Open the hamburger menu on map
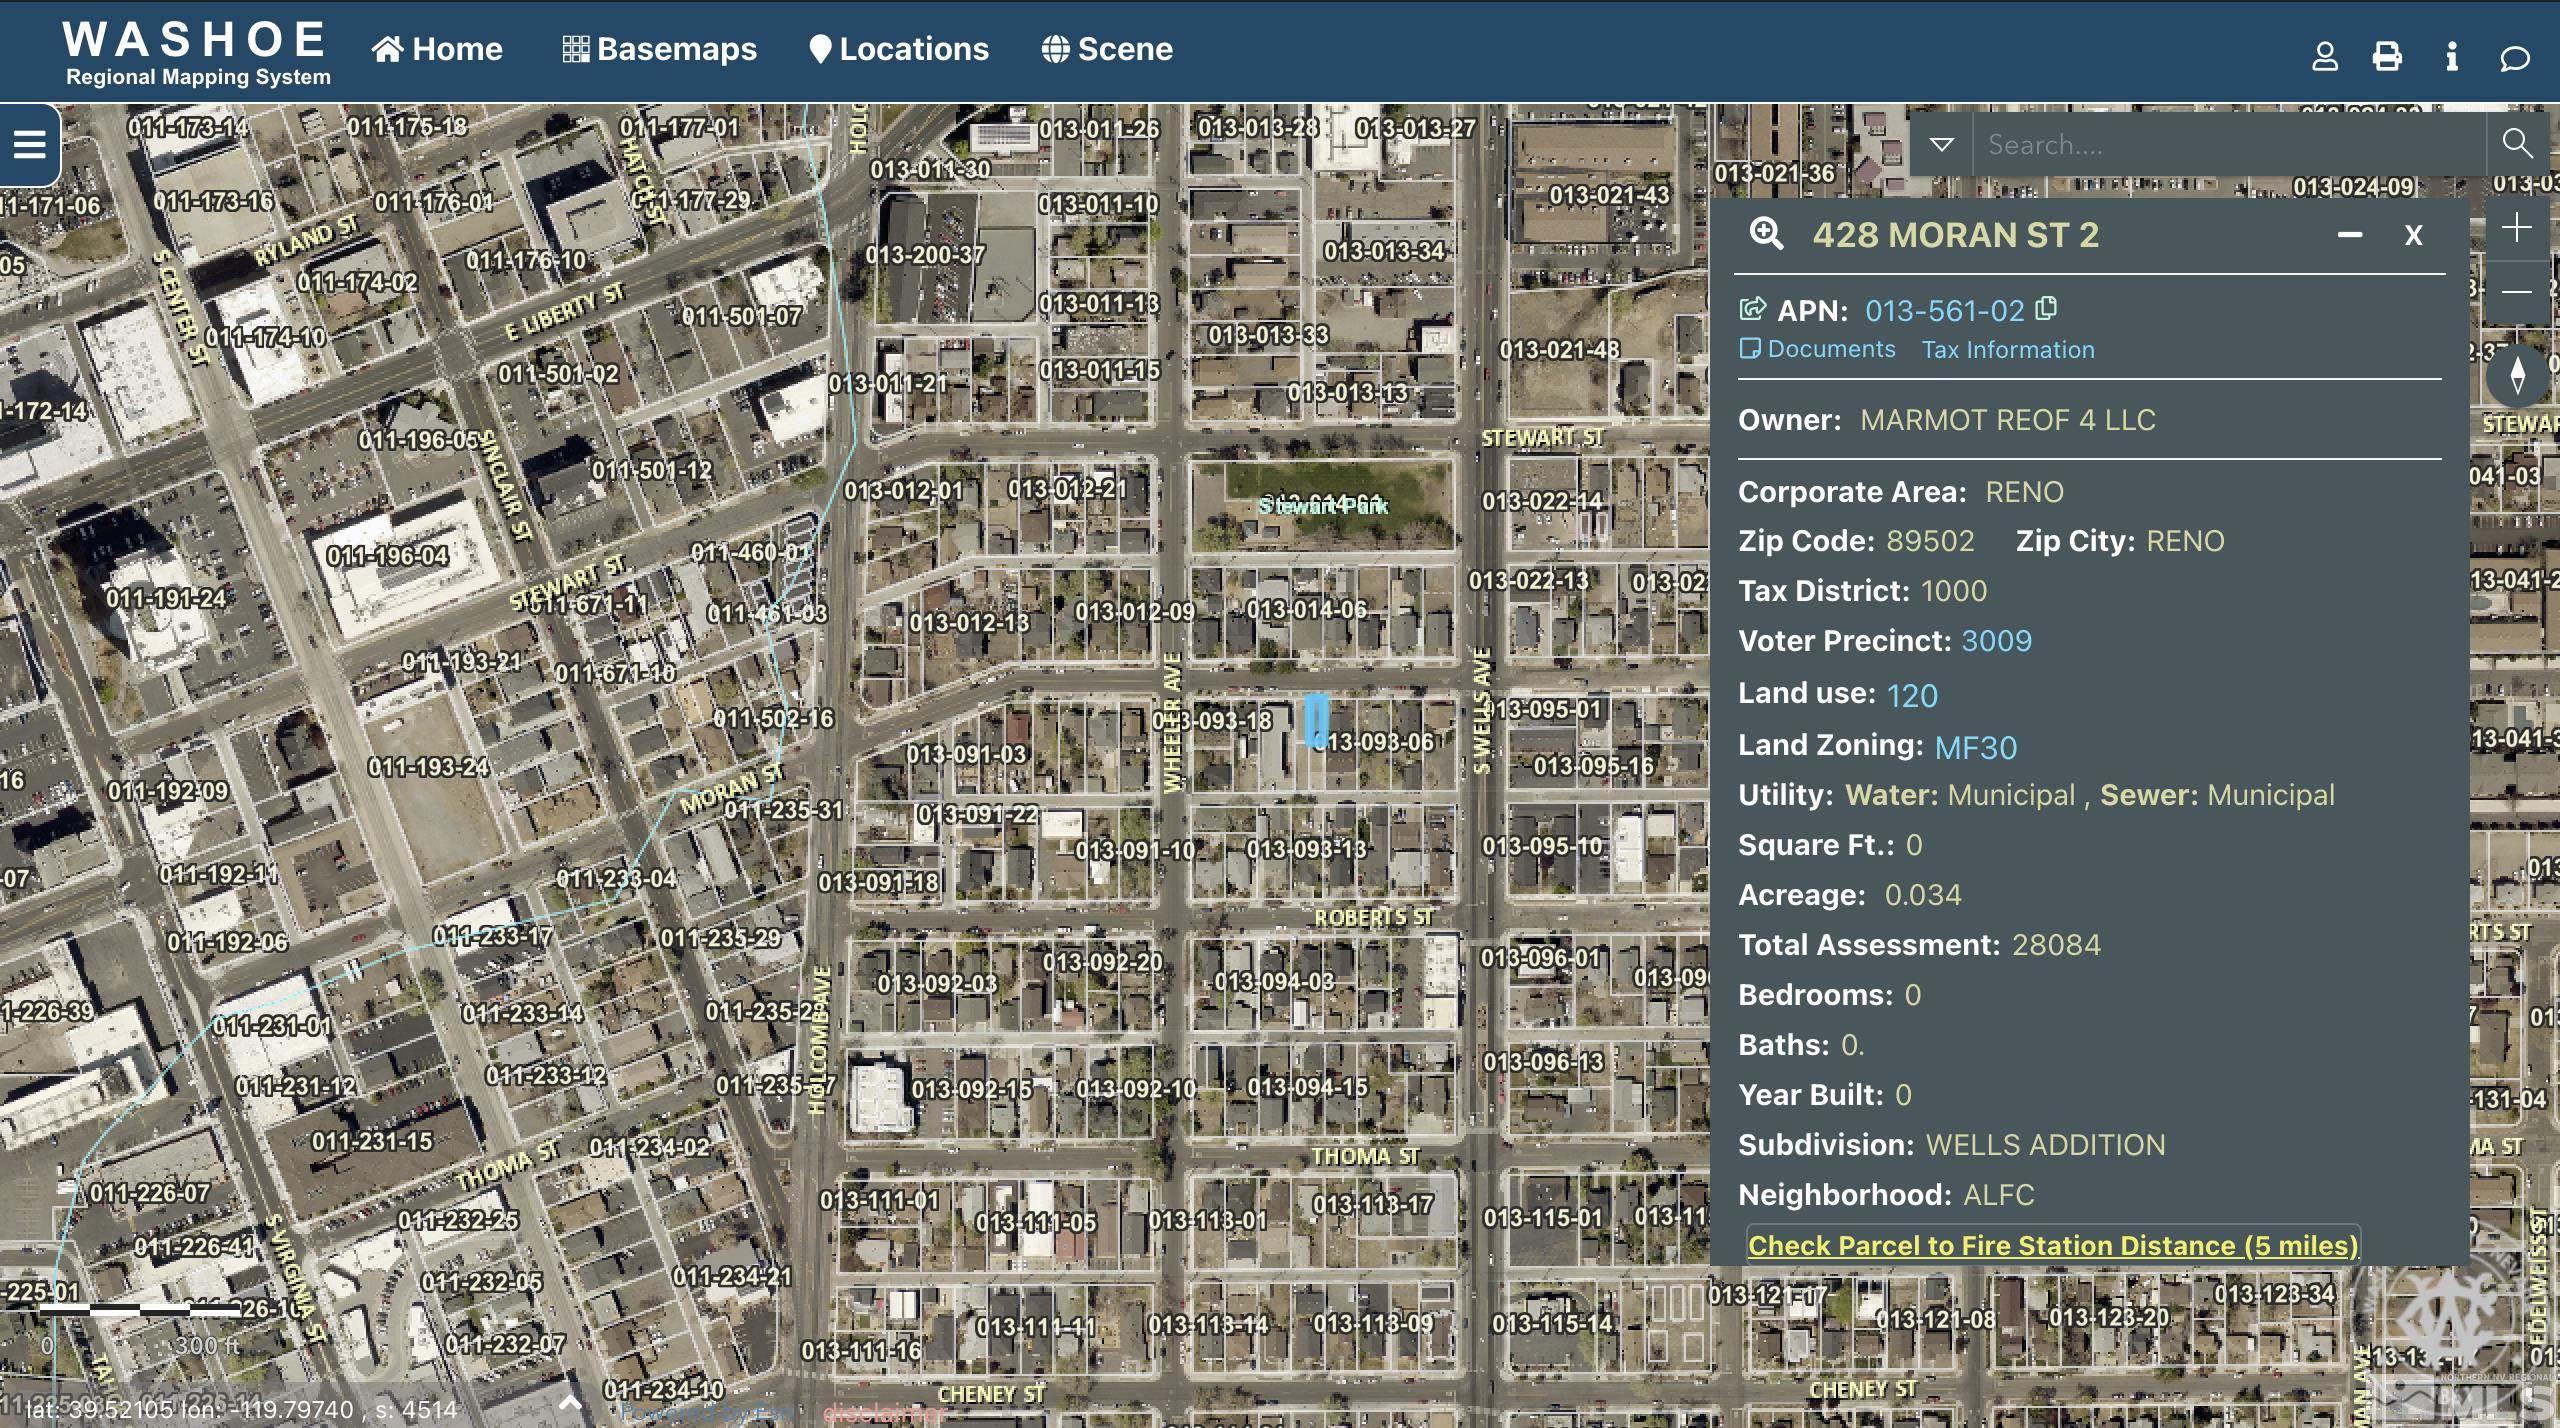 [29, 145]
